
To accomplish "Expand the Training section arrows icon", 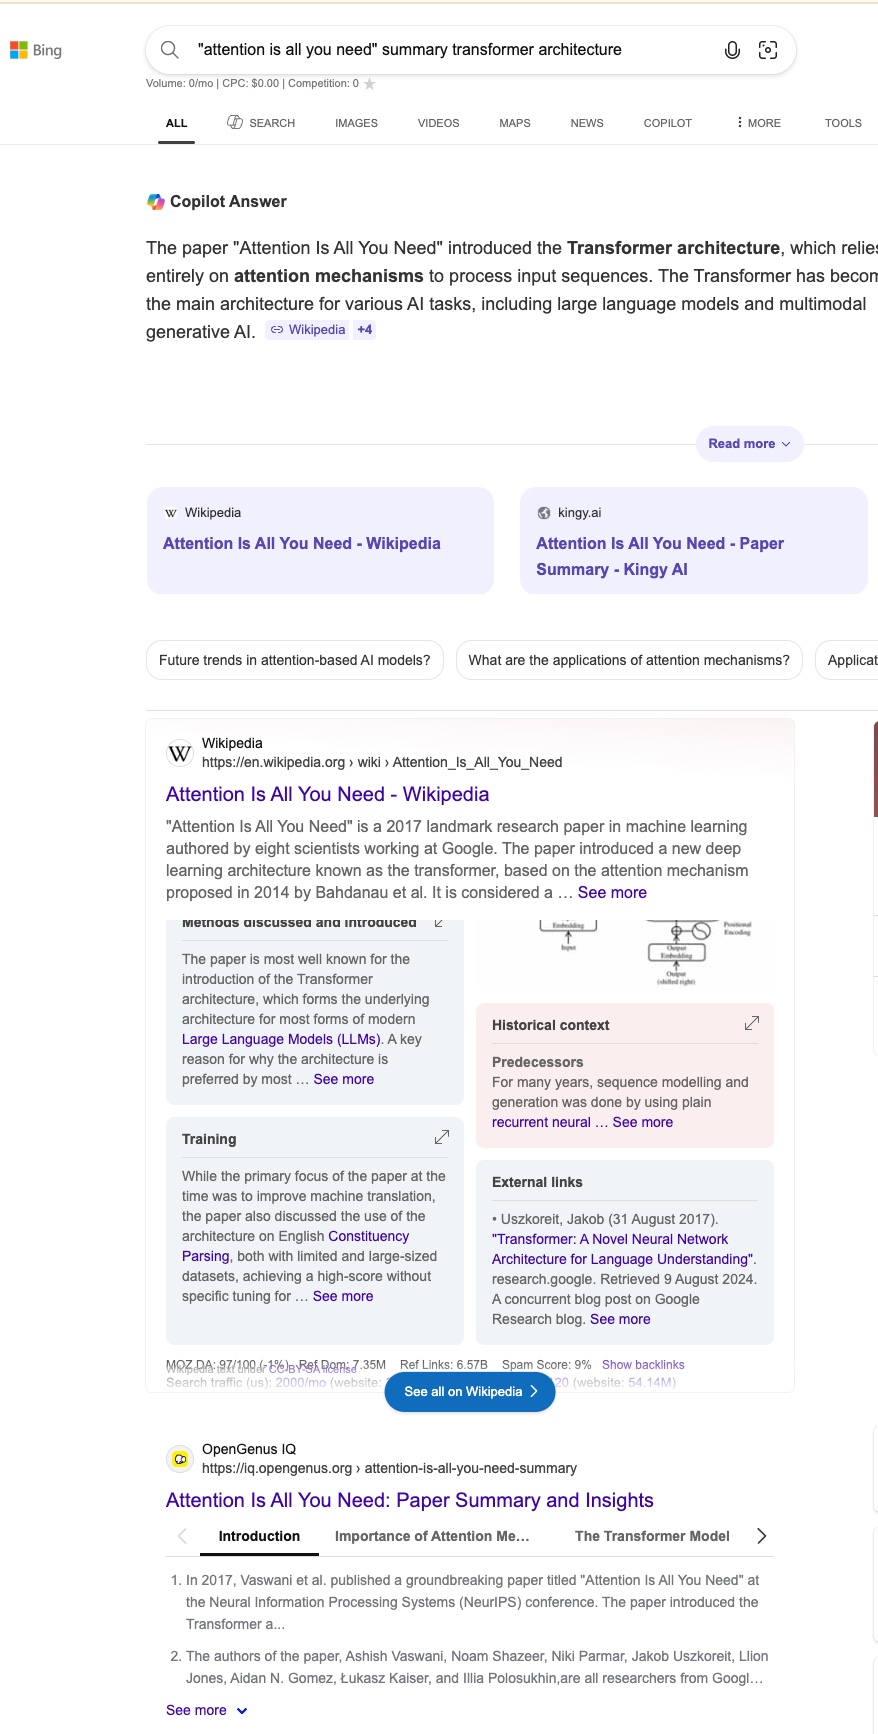I will (x=441, y=1137).
